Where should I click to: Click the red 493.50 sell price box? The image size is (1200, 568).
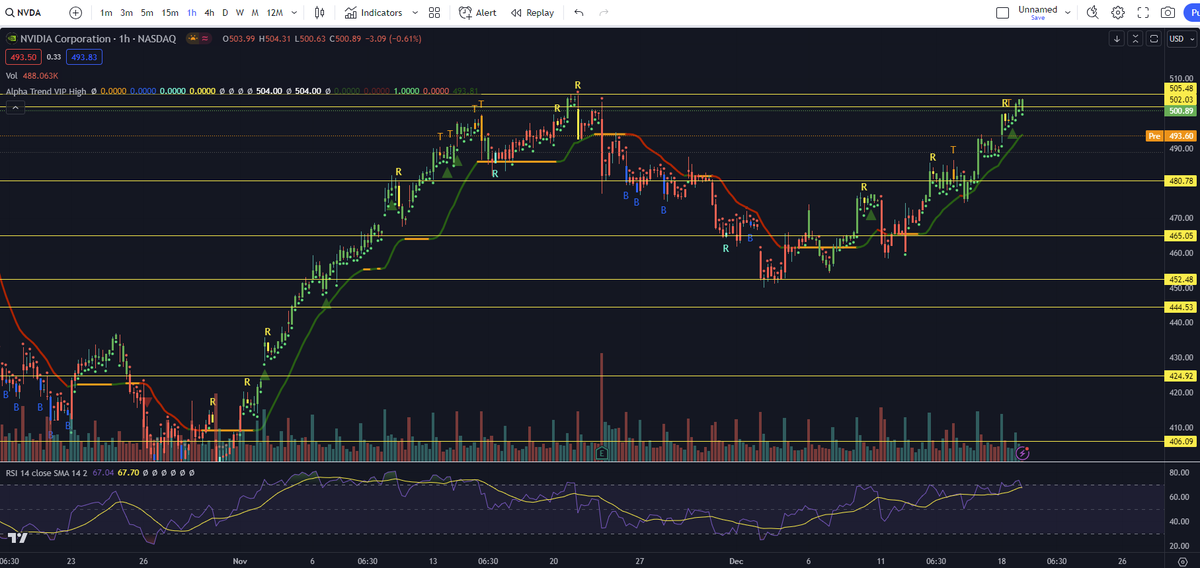22,57
